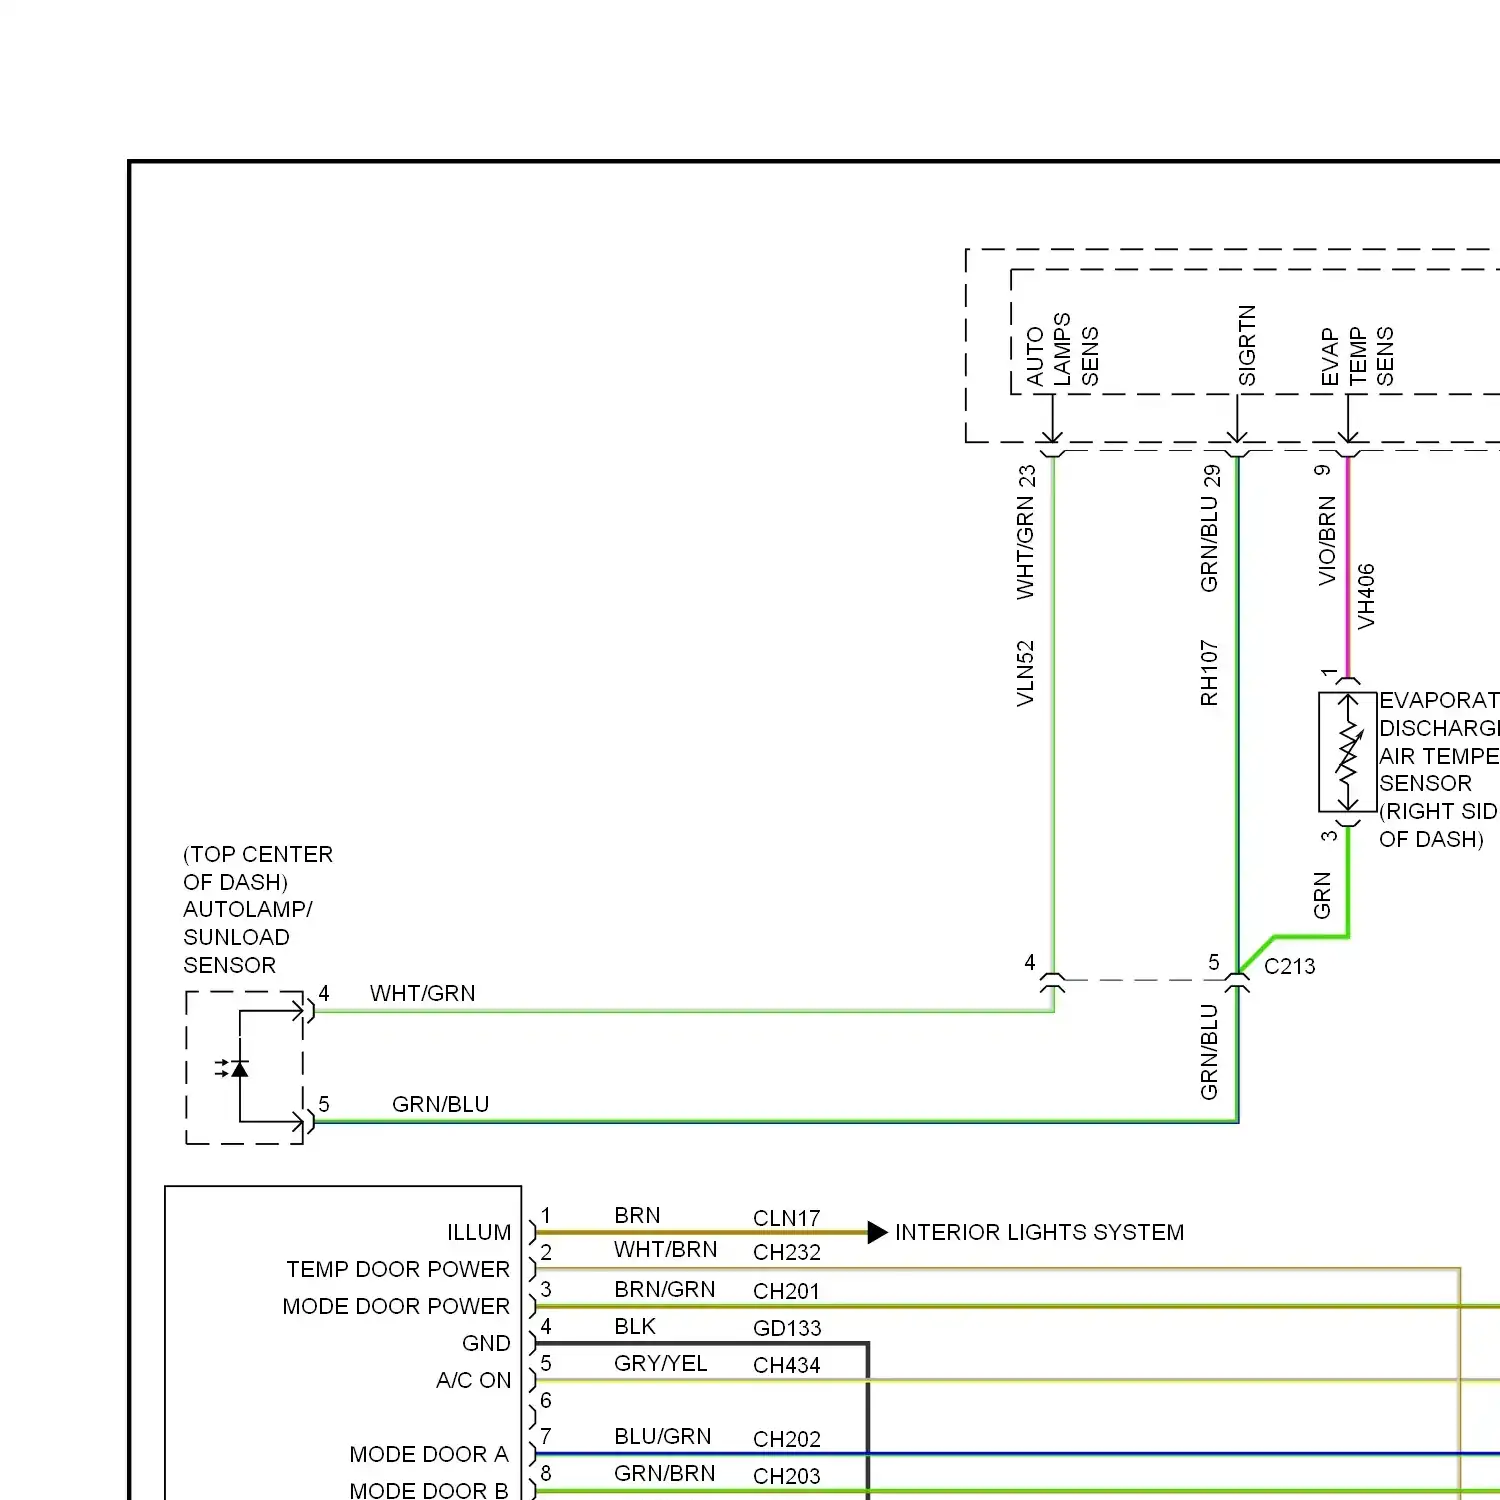Screen dimensions: 1500x1500
Task: Select the VH406 circuit label
Action: click(x=1366, y=596)
